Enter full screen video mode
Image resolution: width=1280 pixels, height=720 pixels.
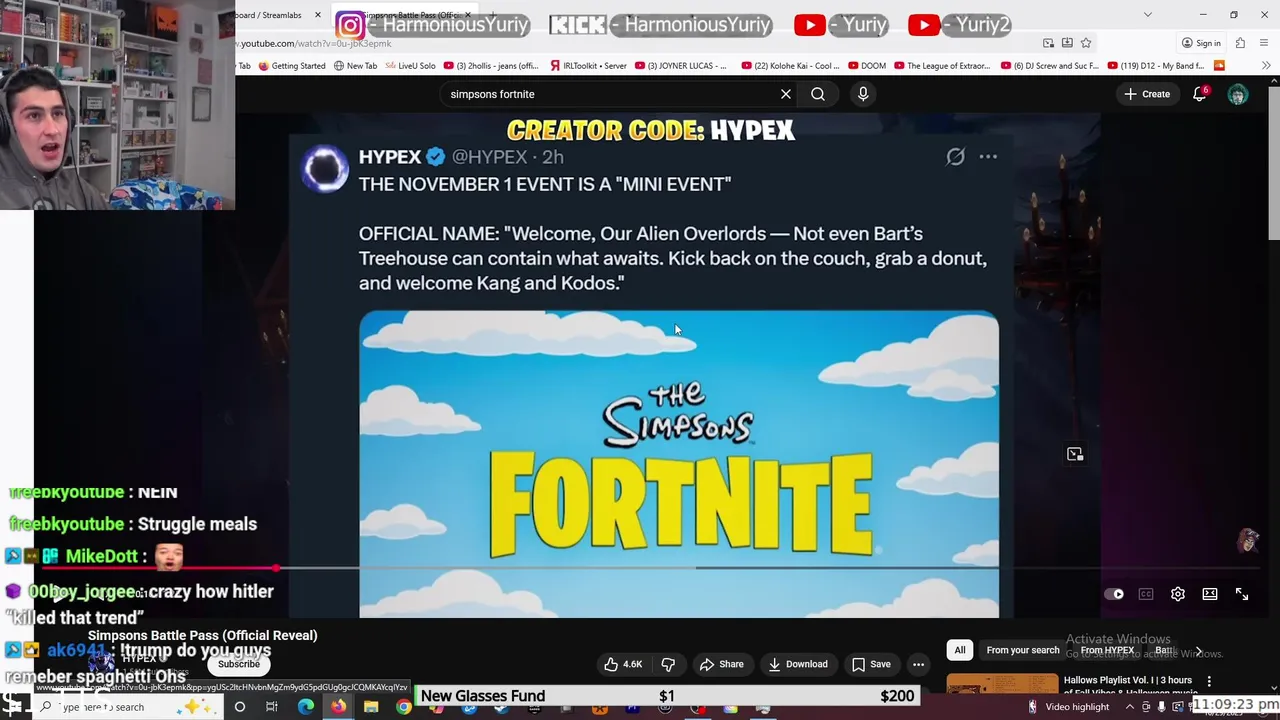(1242, 594)
